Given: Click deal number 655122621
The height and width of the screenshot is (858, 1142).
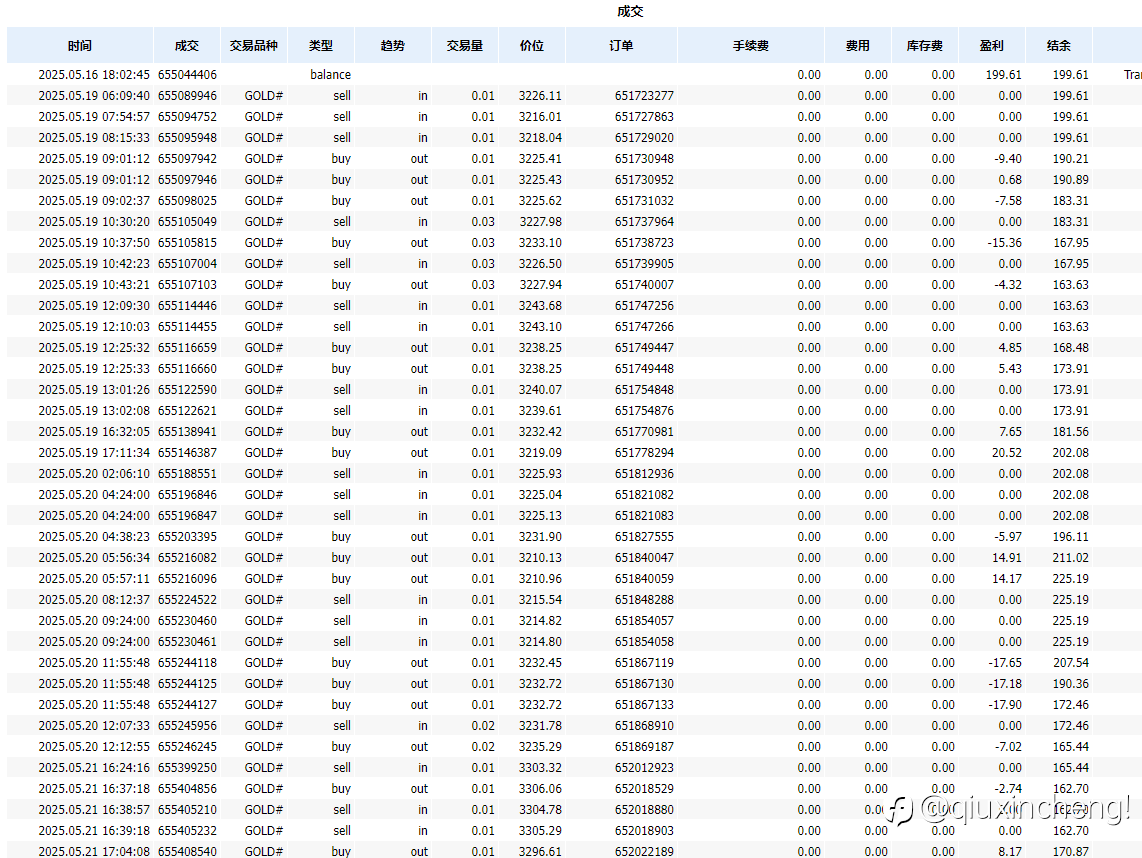Looking at the screenshot, I should click(187, 411).
